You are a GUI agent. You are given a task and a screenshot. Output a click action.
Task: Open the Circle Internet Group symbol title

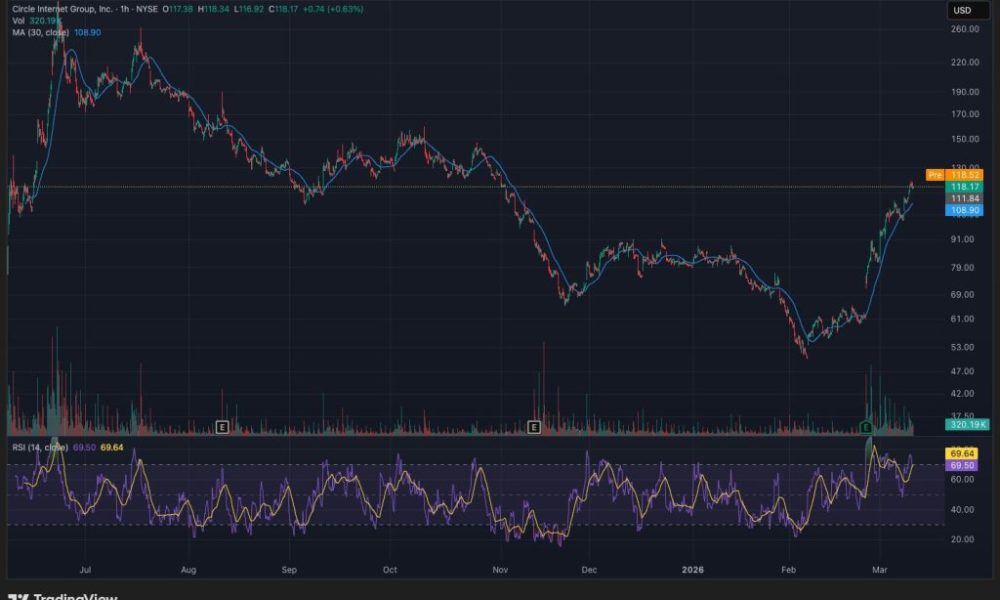62,9
